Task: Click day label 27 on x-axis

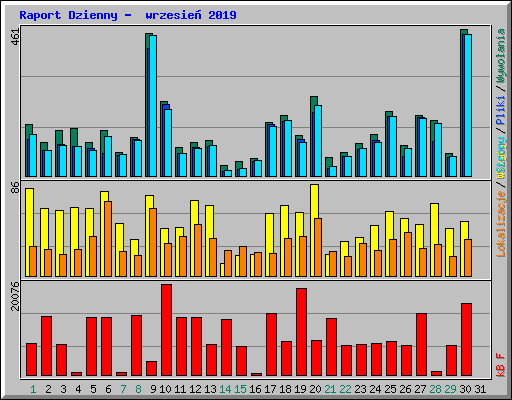Action: click(420, 389)
